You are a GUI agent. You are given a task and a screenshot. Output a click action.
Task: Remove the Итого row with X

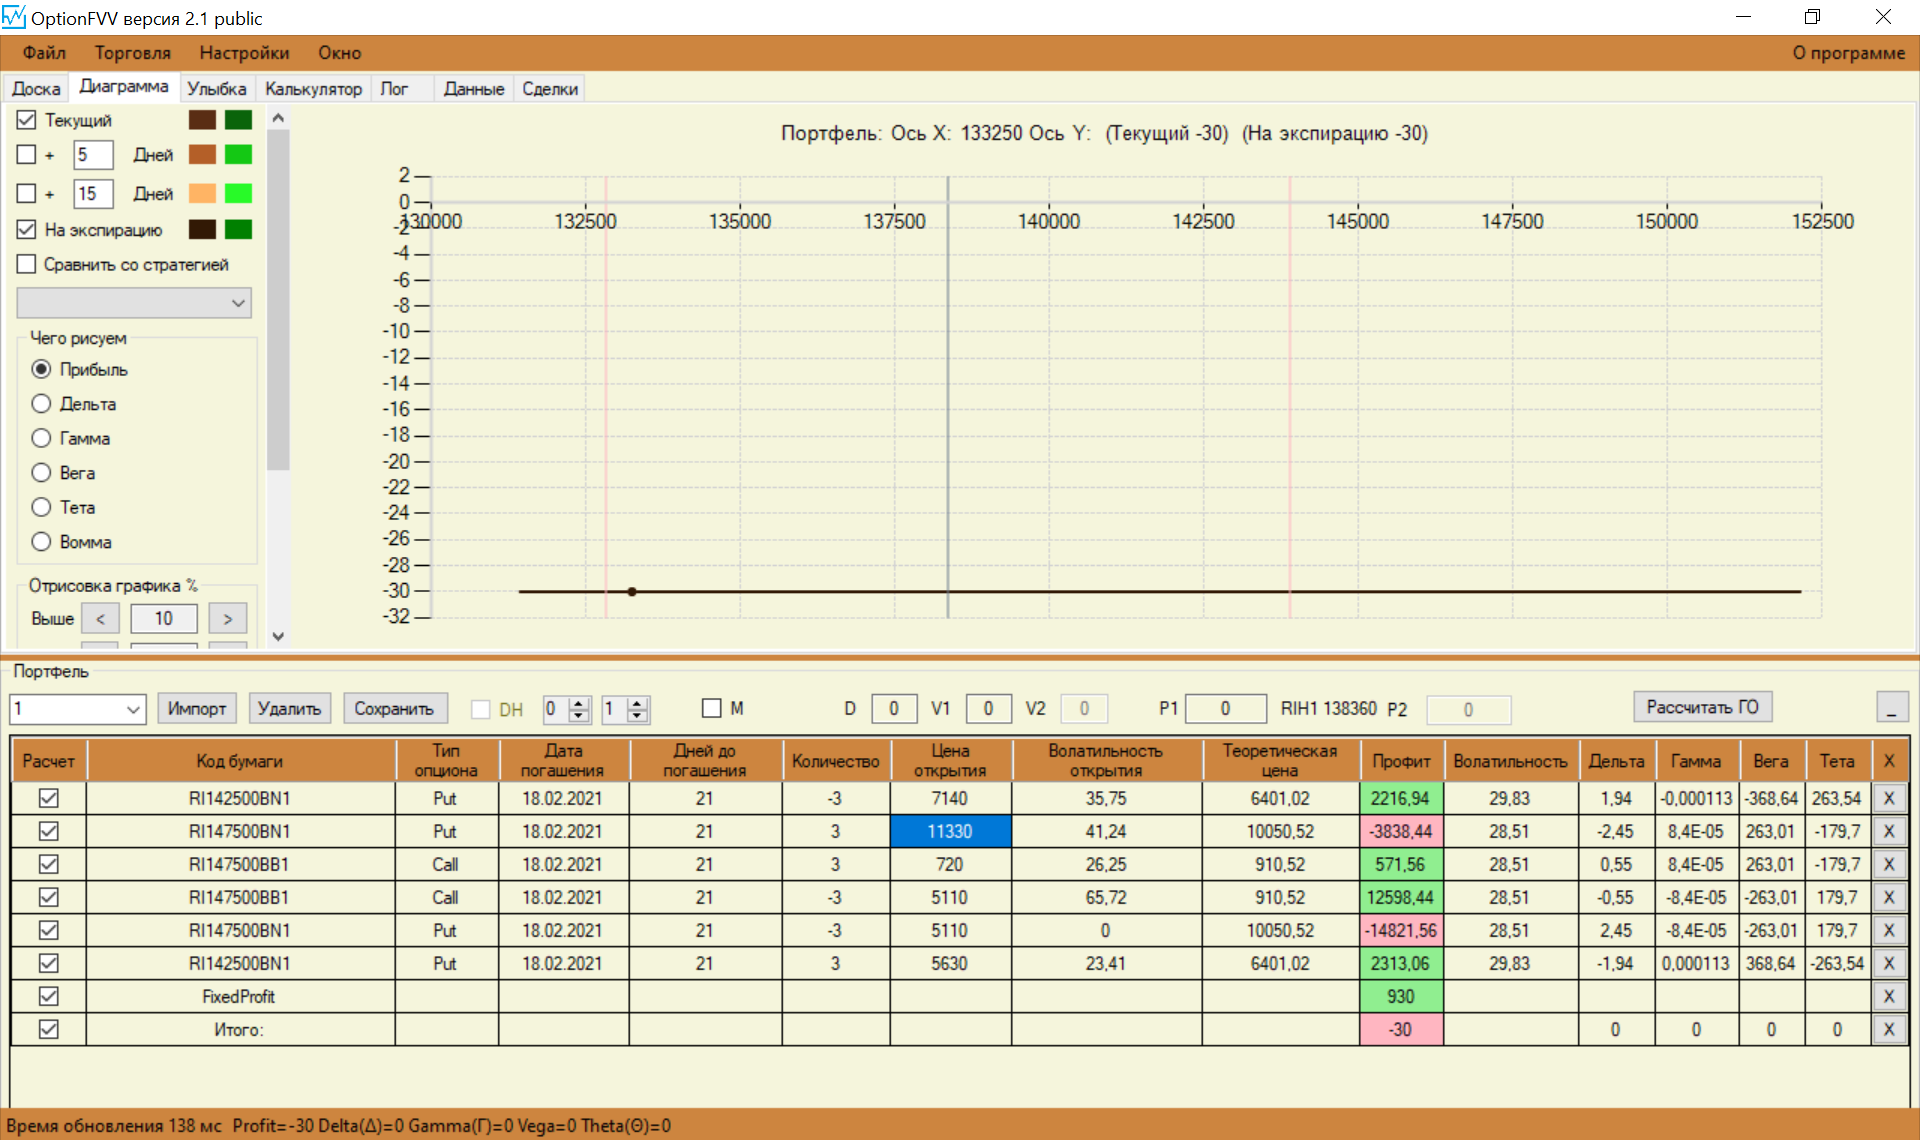[1888, 1029]
